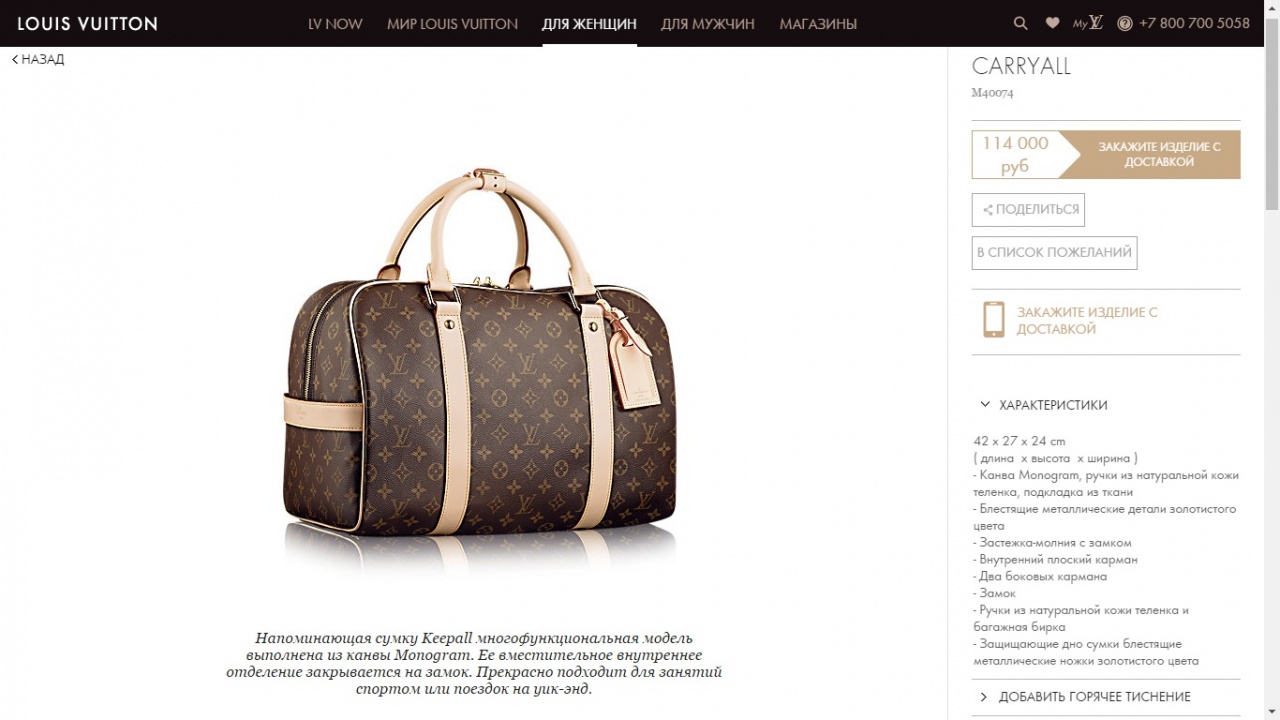Click the help question mark icon
This screenshot has height=720, width=1280.
(1125, 23)
